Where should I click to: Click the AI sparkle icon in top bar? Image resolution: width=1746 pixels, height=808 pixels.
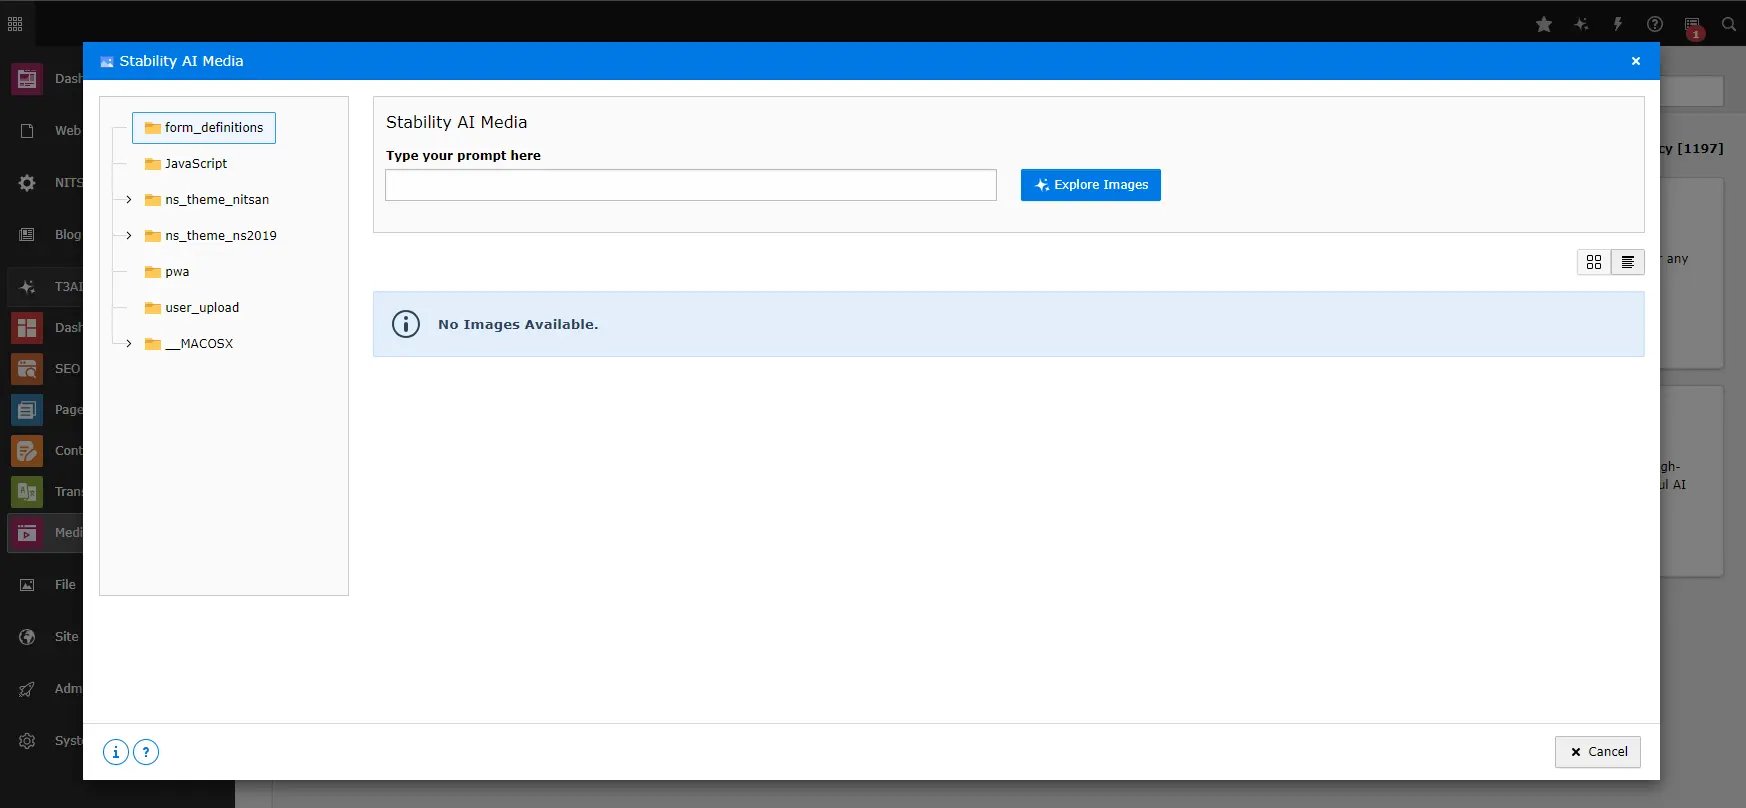pyautogui.click(x=1581, y=24)
